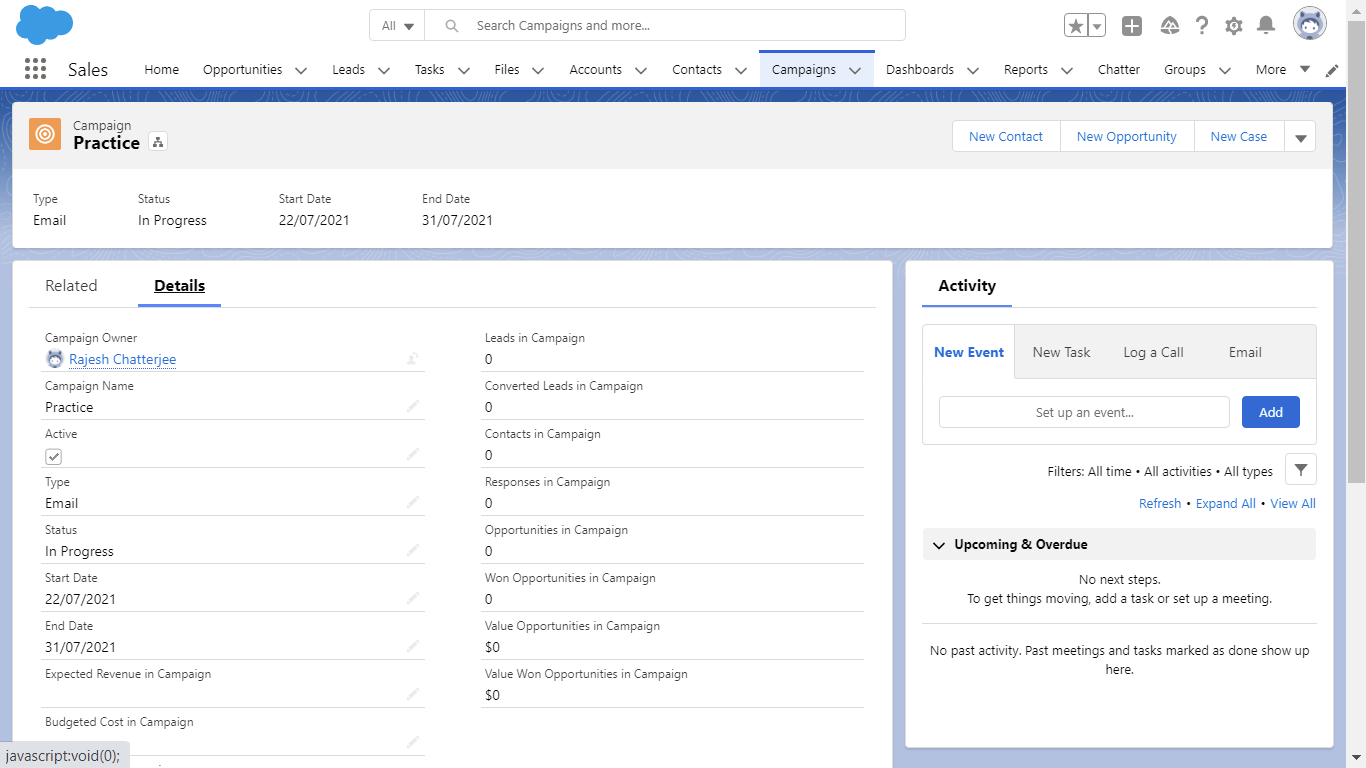The image size is (1366, 768).
Task: View campaign hierarchy icon next to Practice
Action: click(x=158, y=142)
